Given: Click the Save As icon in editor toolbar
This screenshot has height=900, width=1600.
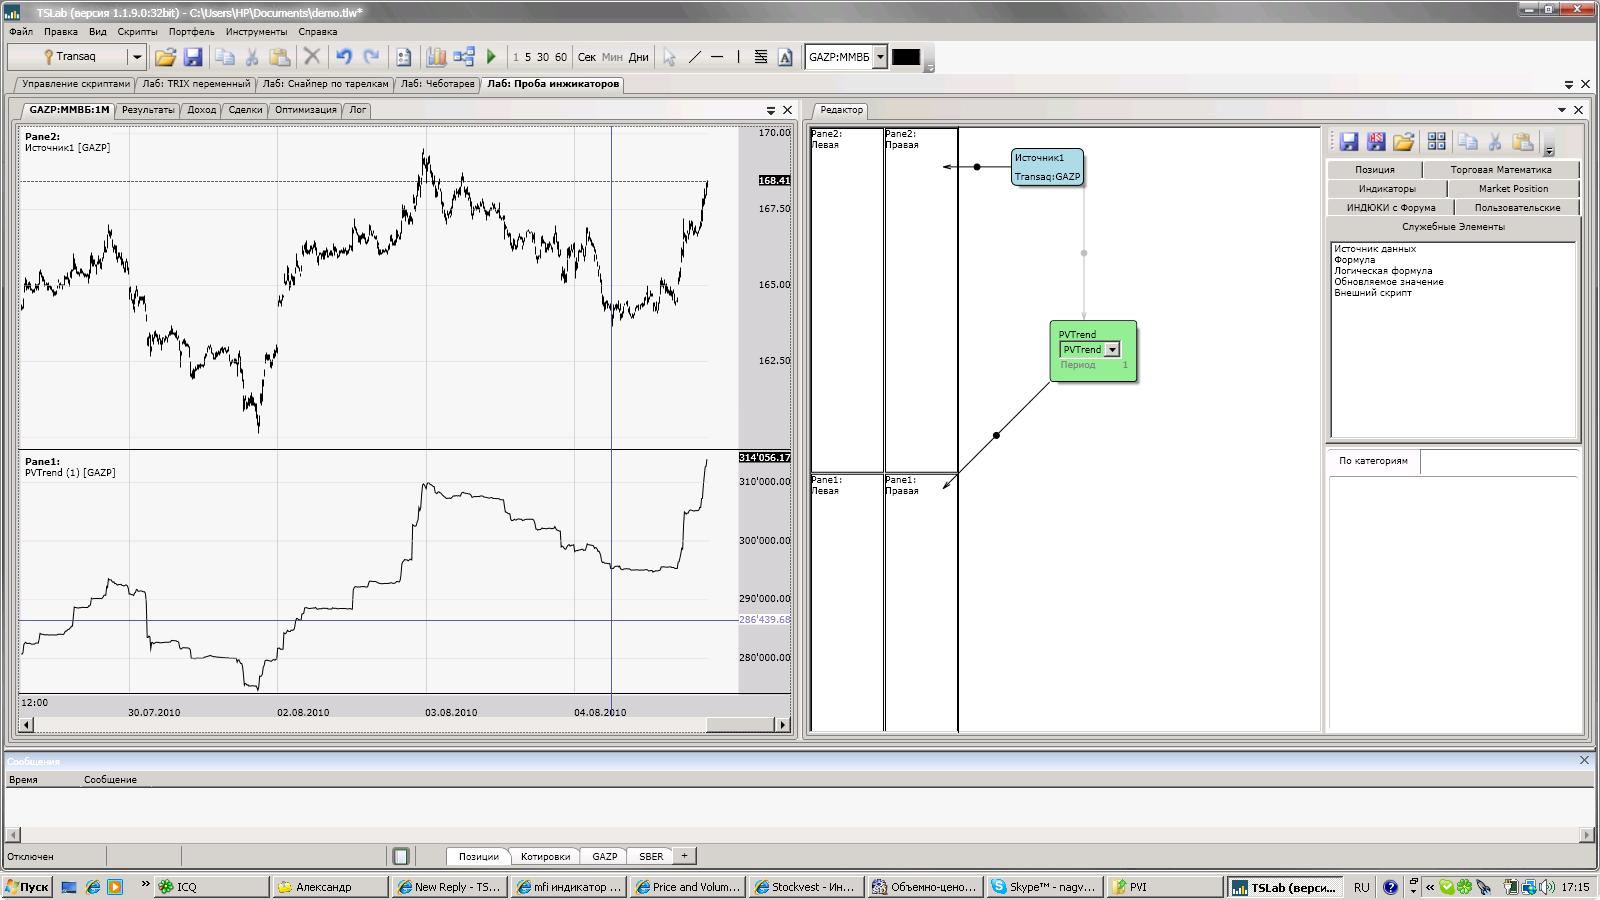Looking at the screenshot, I should 1376,142.
